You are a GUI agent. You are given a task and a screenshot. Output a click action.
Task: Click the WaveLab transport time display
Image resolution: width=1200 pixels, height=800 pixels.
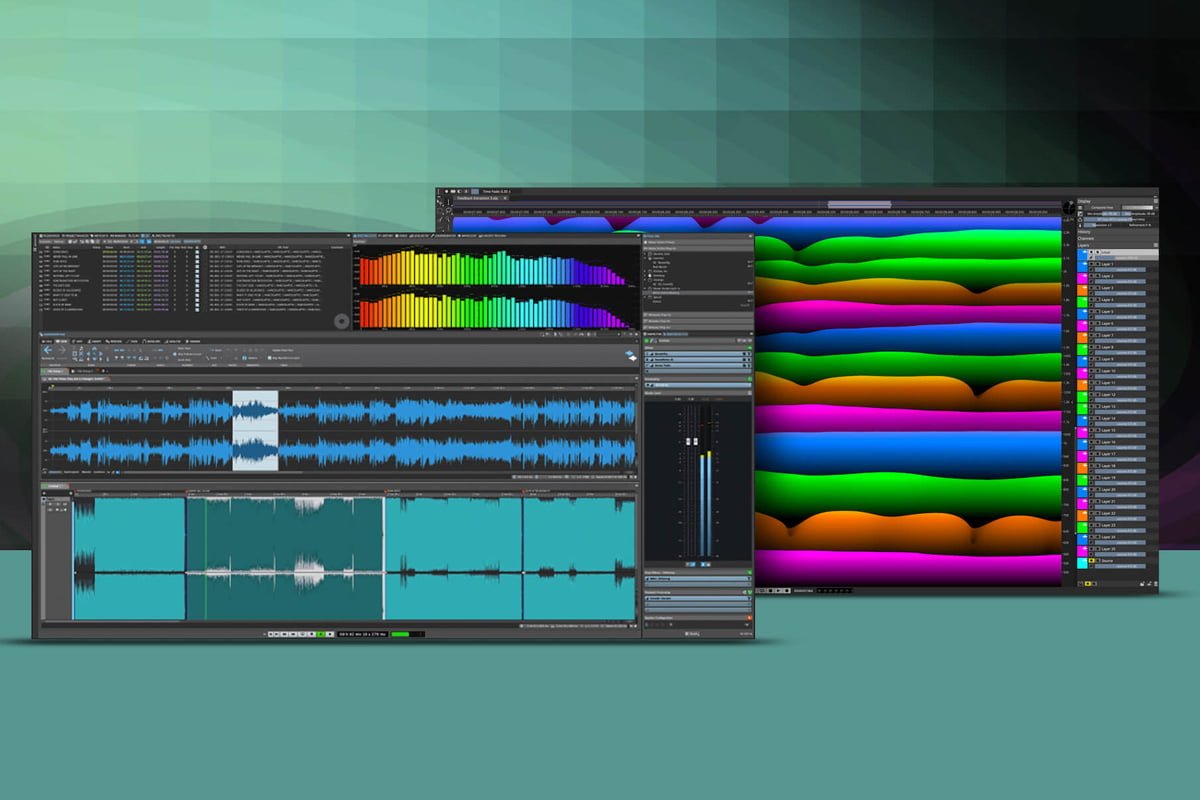(x=363, y=634)
